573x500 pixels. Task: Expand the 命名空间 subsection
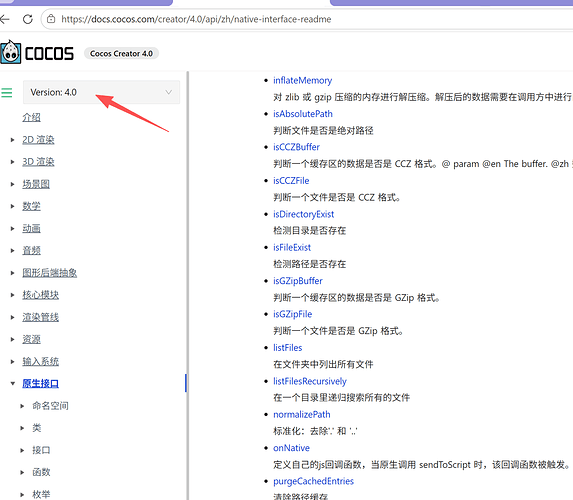(x=22, y=406)
